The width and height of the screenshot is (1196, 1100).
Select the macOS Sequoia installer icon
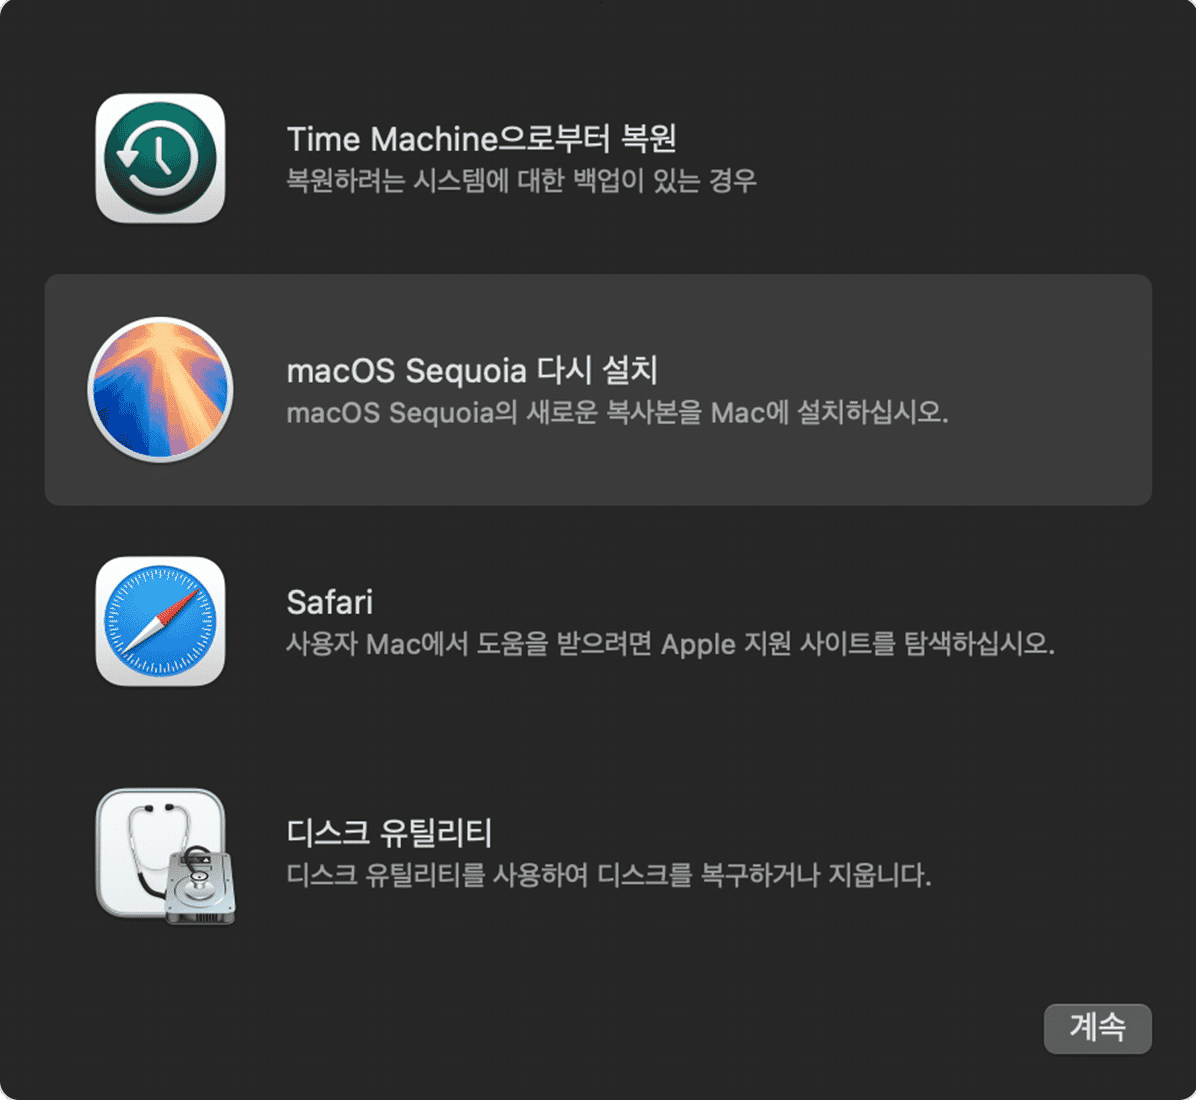click(160, 390)
